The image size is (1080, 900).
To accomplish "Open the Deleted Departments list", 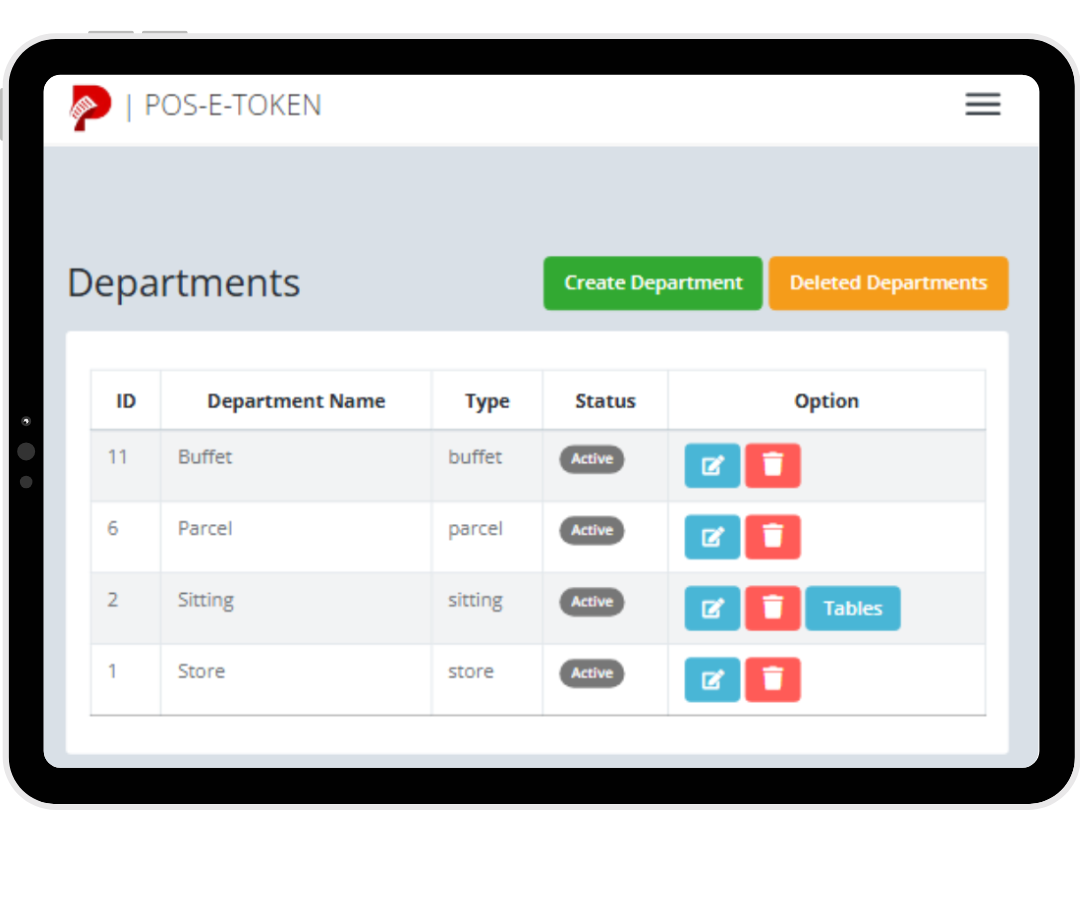I will (888, 283).
